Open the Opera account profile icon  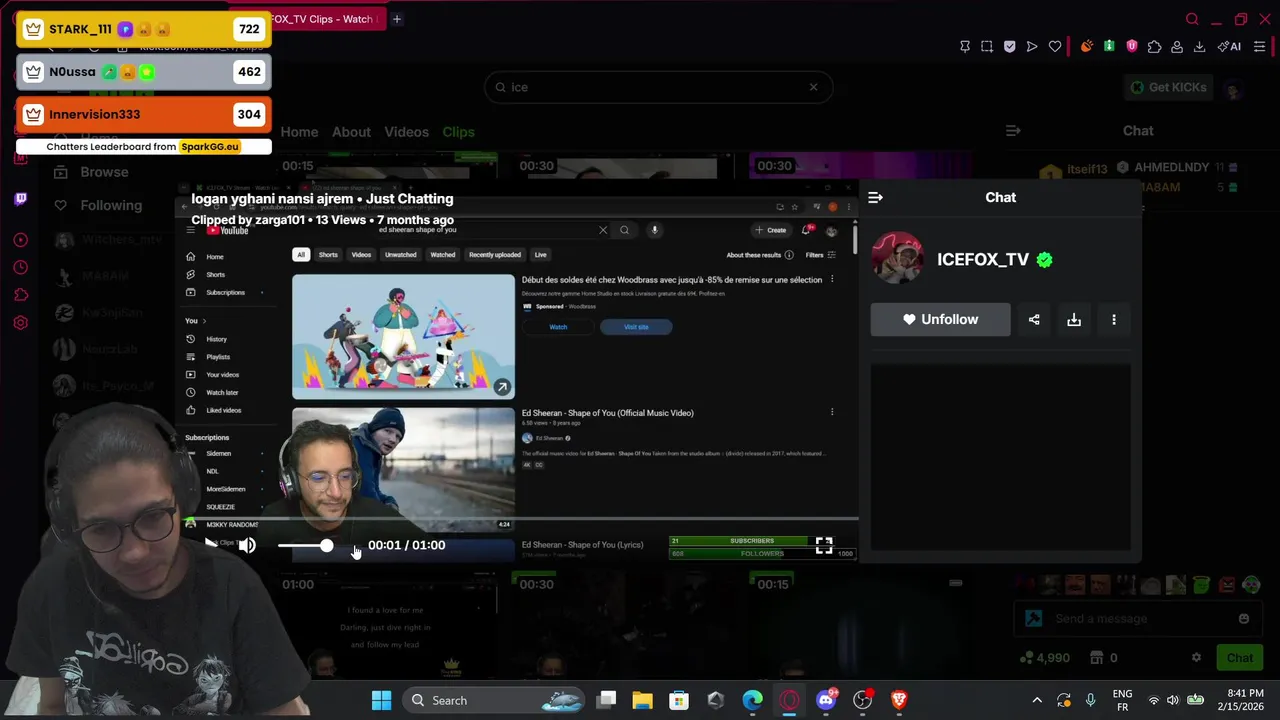(1177, 47)
